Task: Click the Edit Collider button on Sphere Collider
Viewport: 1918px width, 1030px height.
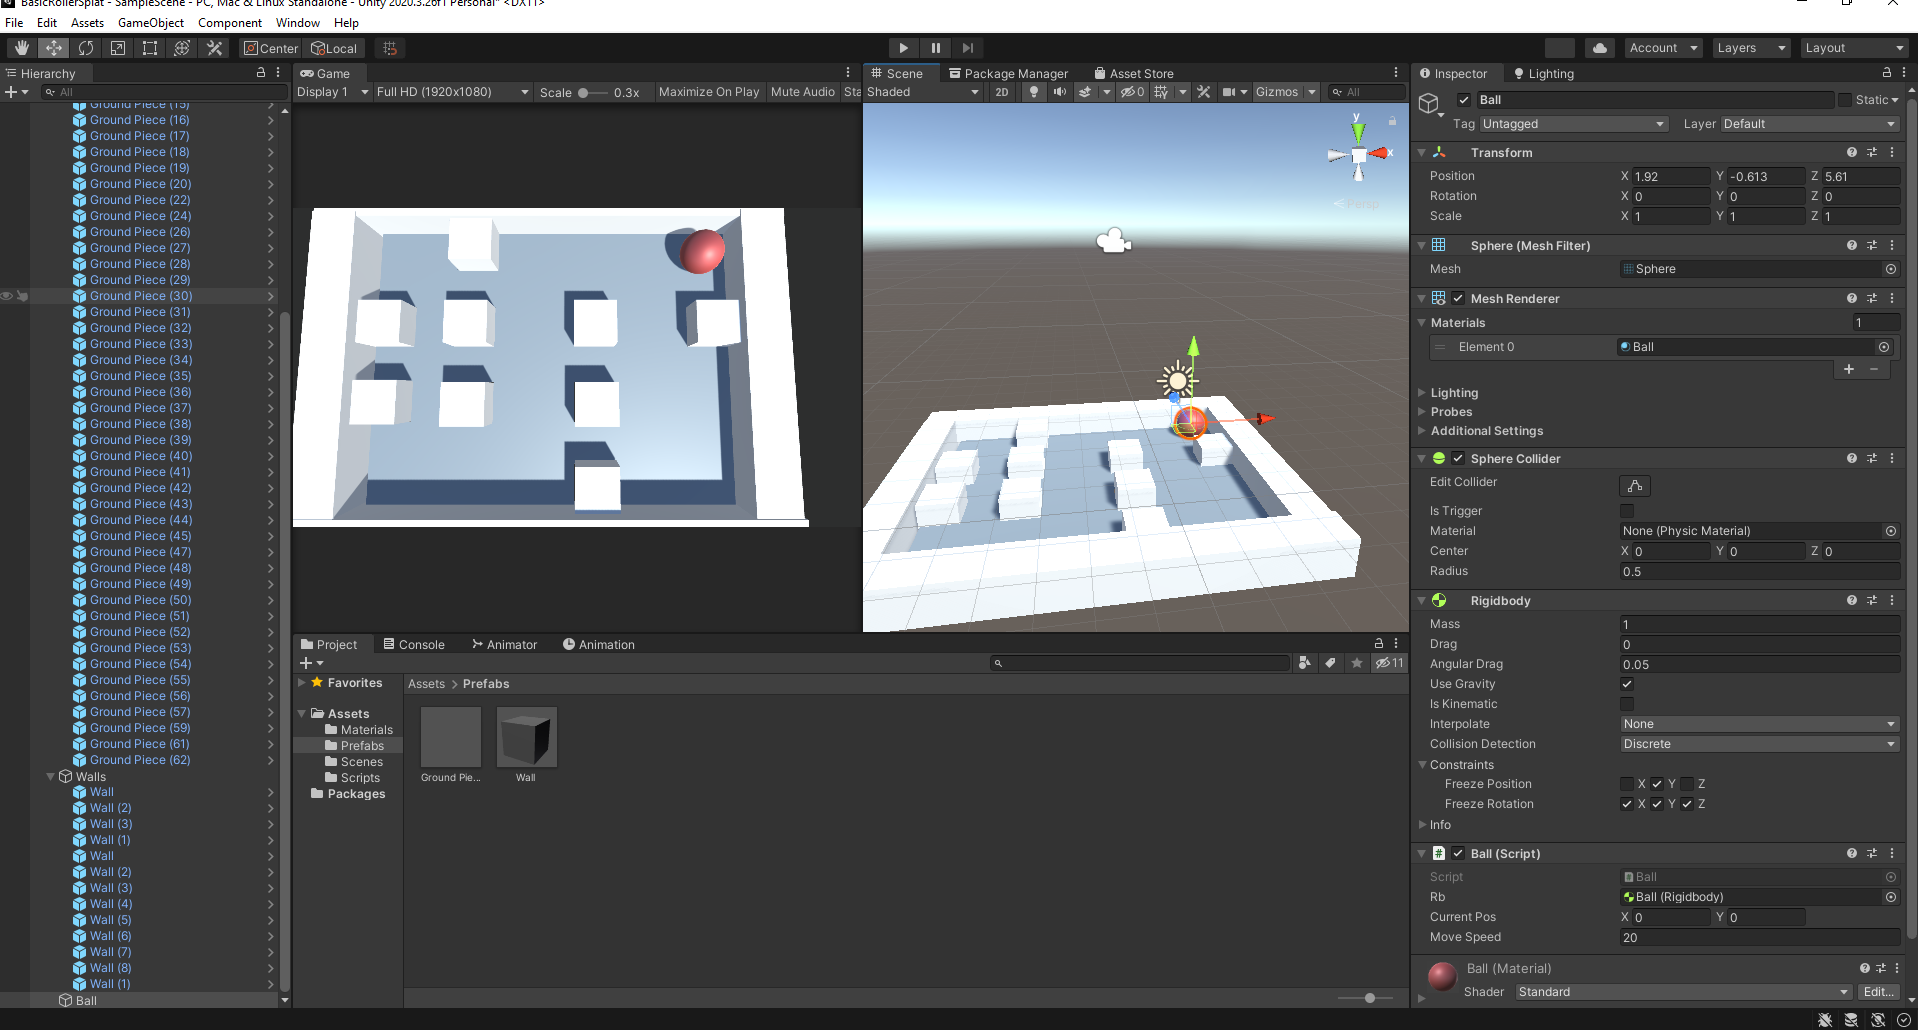Action: 1634,486
